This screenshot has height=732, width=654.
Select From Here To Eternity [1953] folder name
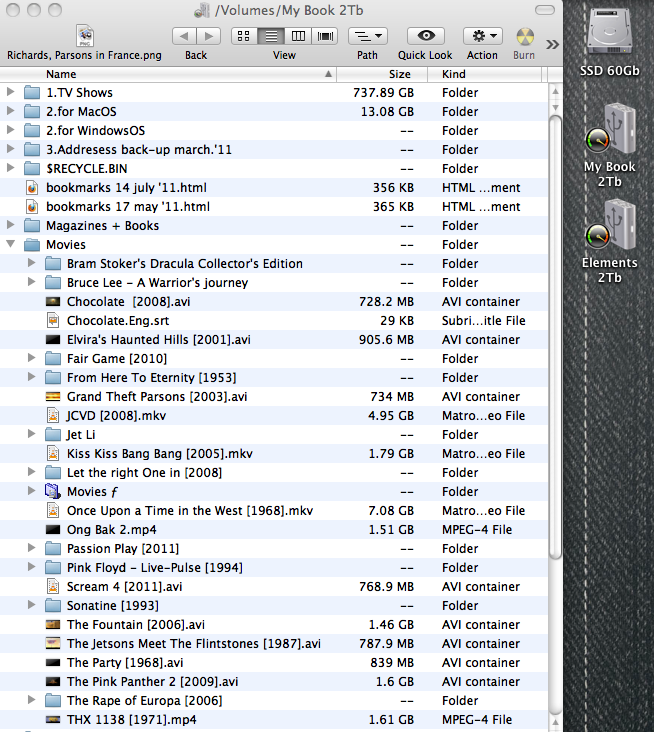point(152,378)
